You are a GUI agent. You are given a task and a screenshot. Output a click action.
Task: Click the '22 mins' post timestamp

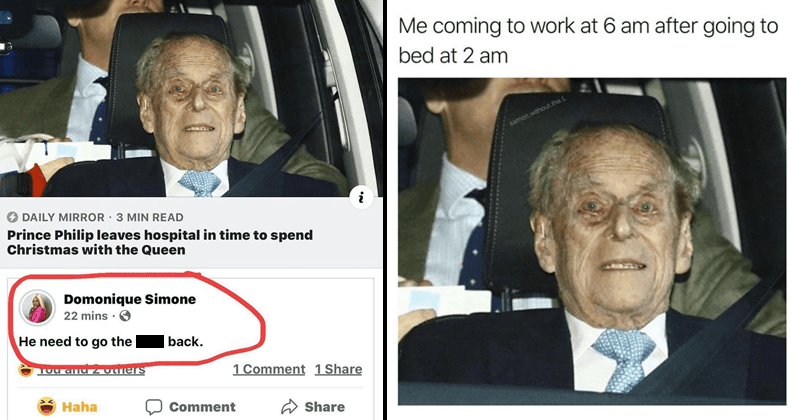coord(86,316)
